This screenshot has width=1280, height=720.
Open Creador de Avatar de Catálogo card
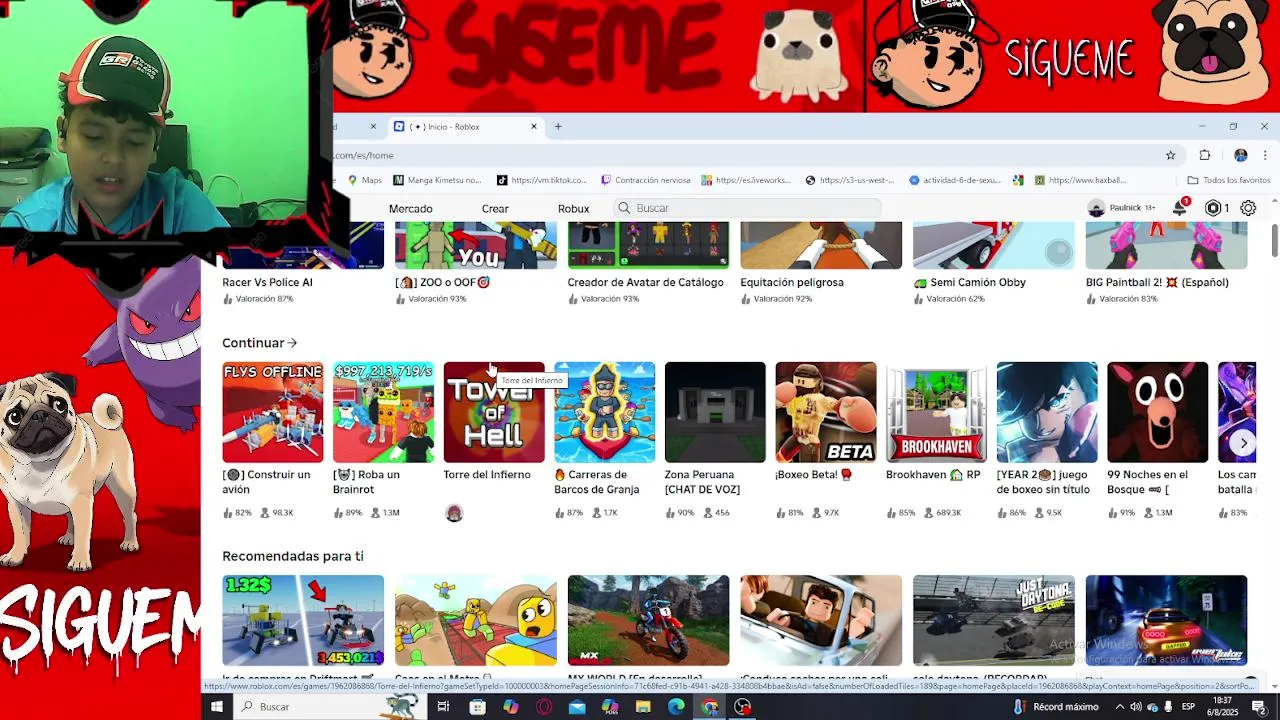pos(648,261)
